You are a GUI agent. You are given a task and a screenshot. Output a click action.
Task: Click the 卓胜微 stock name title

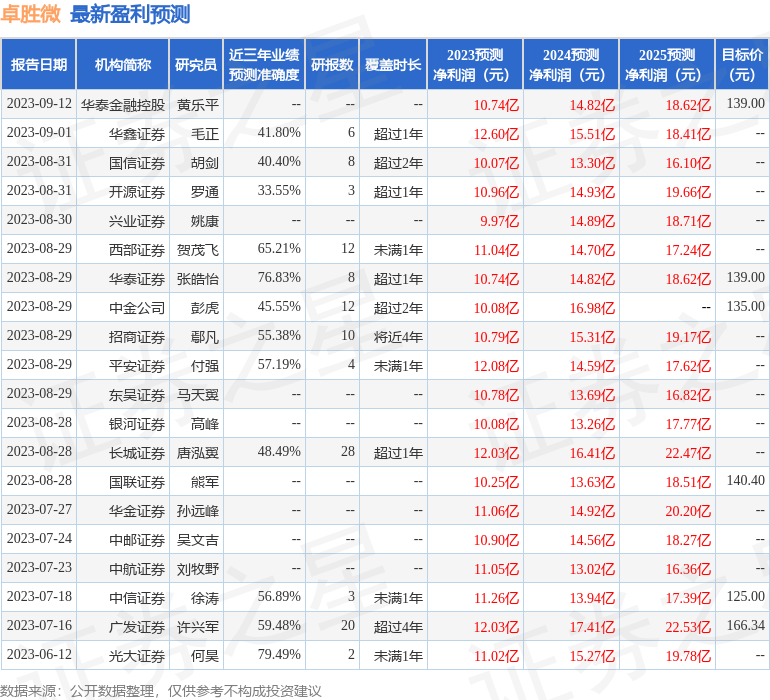[30, 14]
